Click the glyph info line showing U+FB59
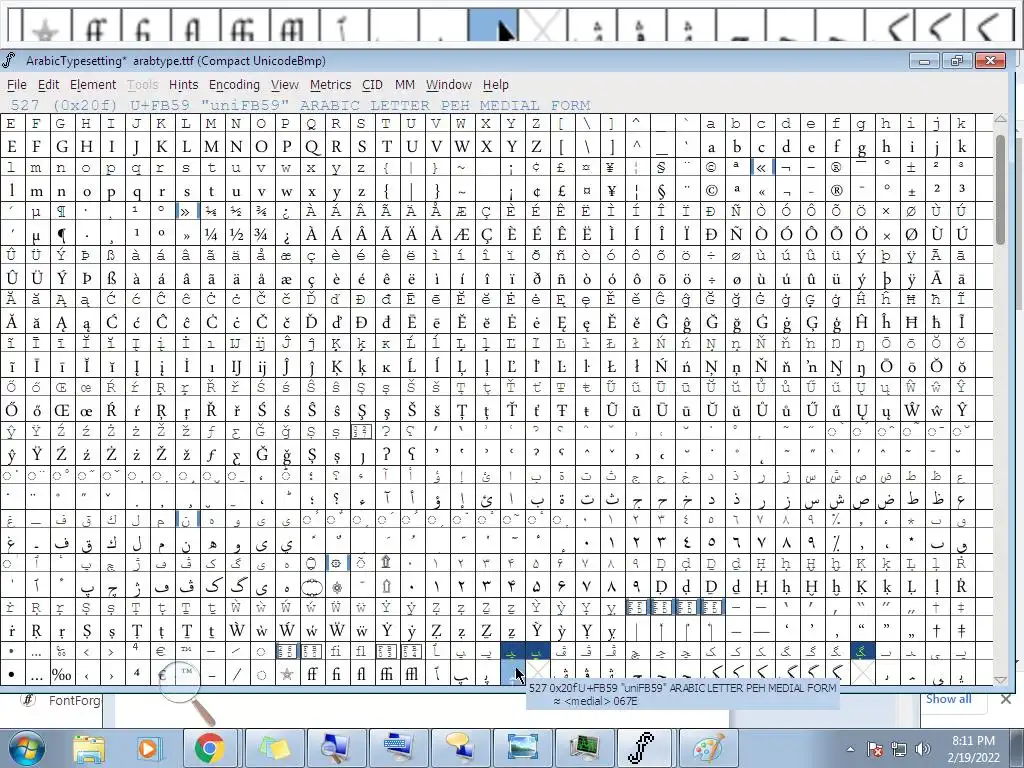This screenshot has width=1024, height=768. point(300,105)
